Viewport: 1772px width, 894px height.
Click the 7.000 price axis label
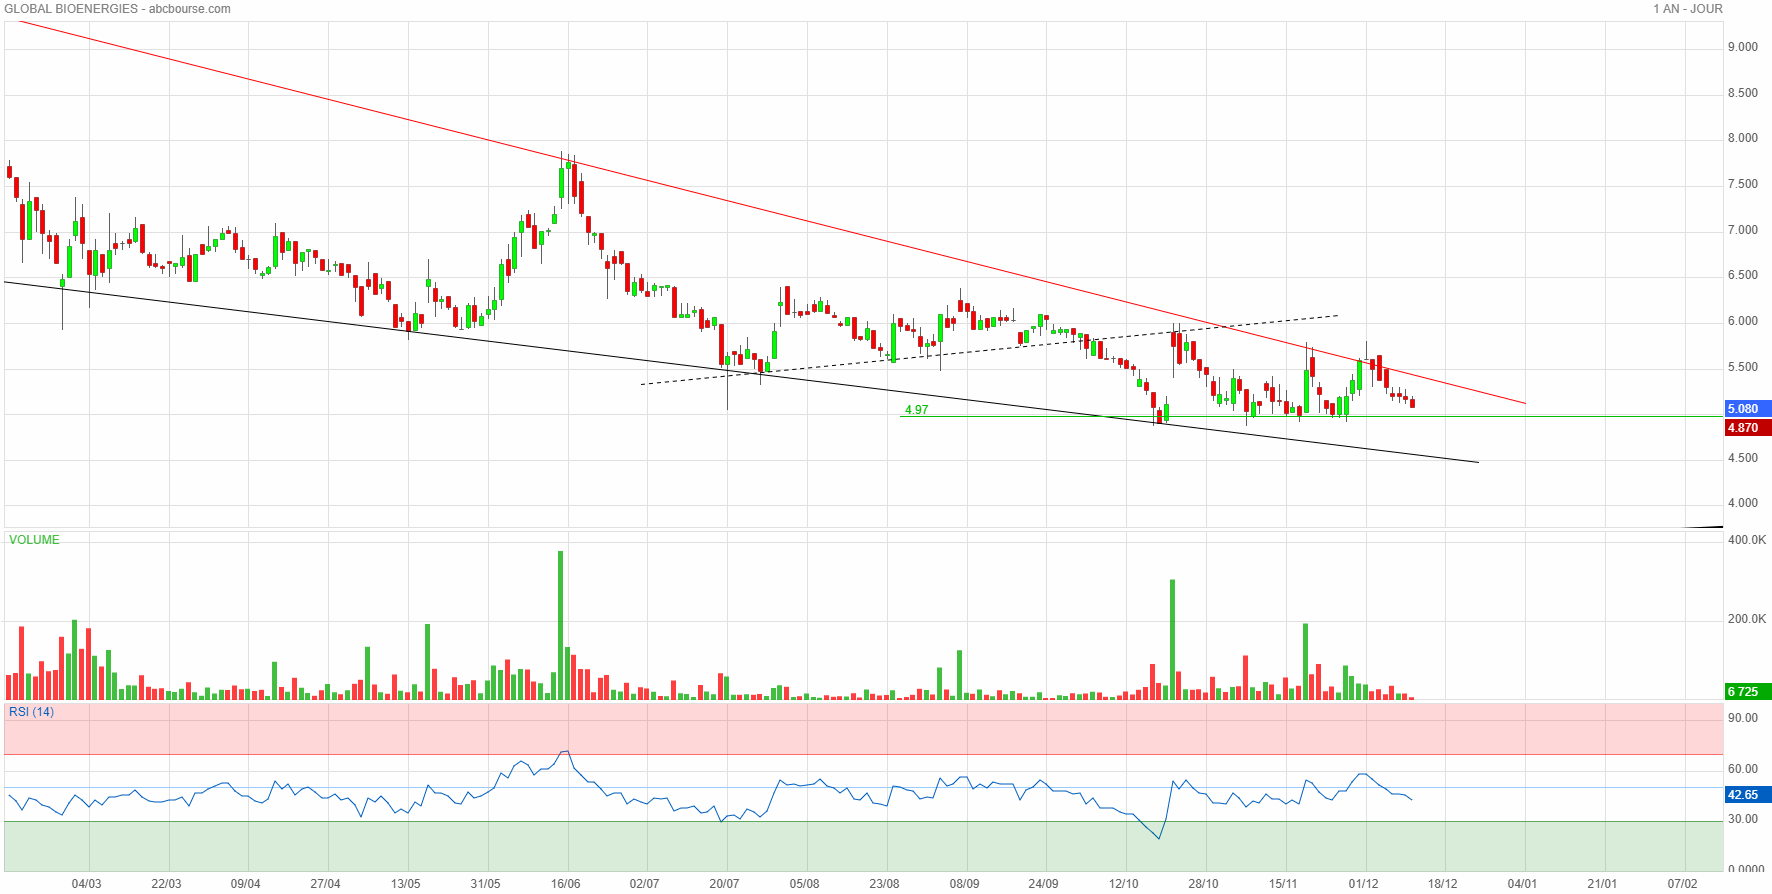click(x=1743, y=230)
